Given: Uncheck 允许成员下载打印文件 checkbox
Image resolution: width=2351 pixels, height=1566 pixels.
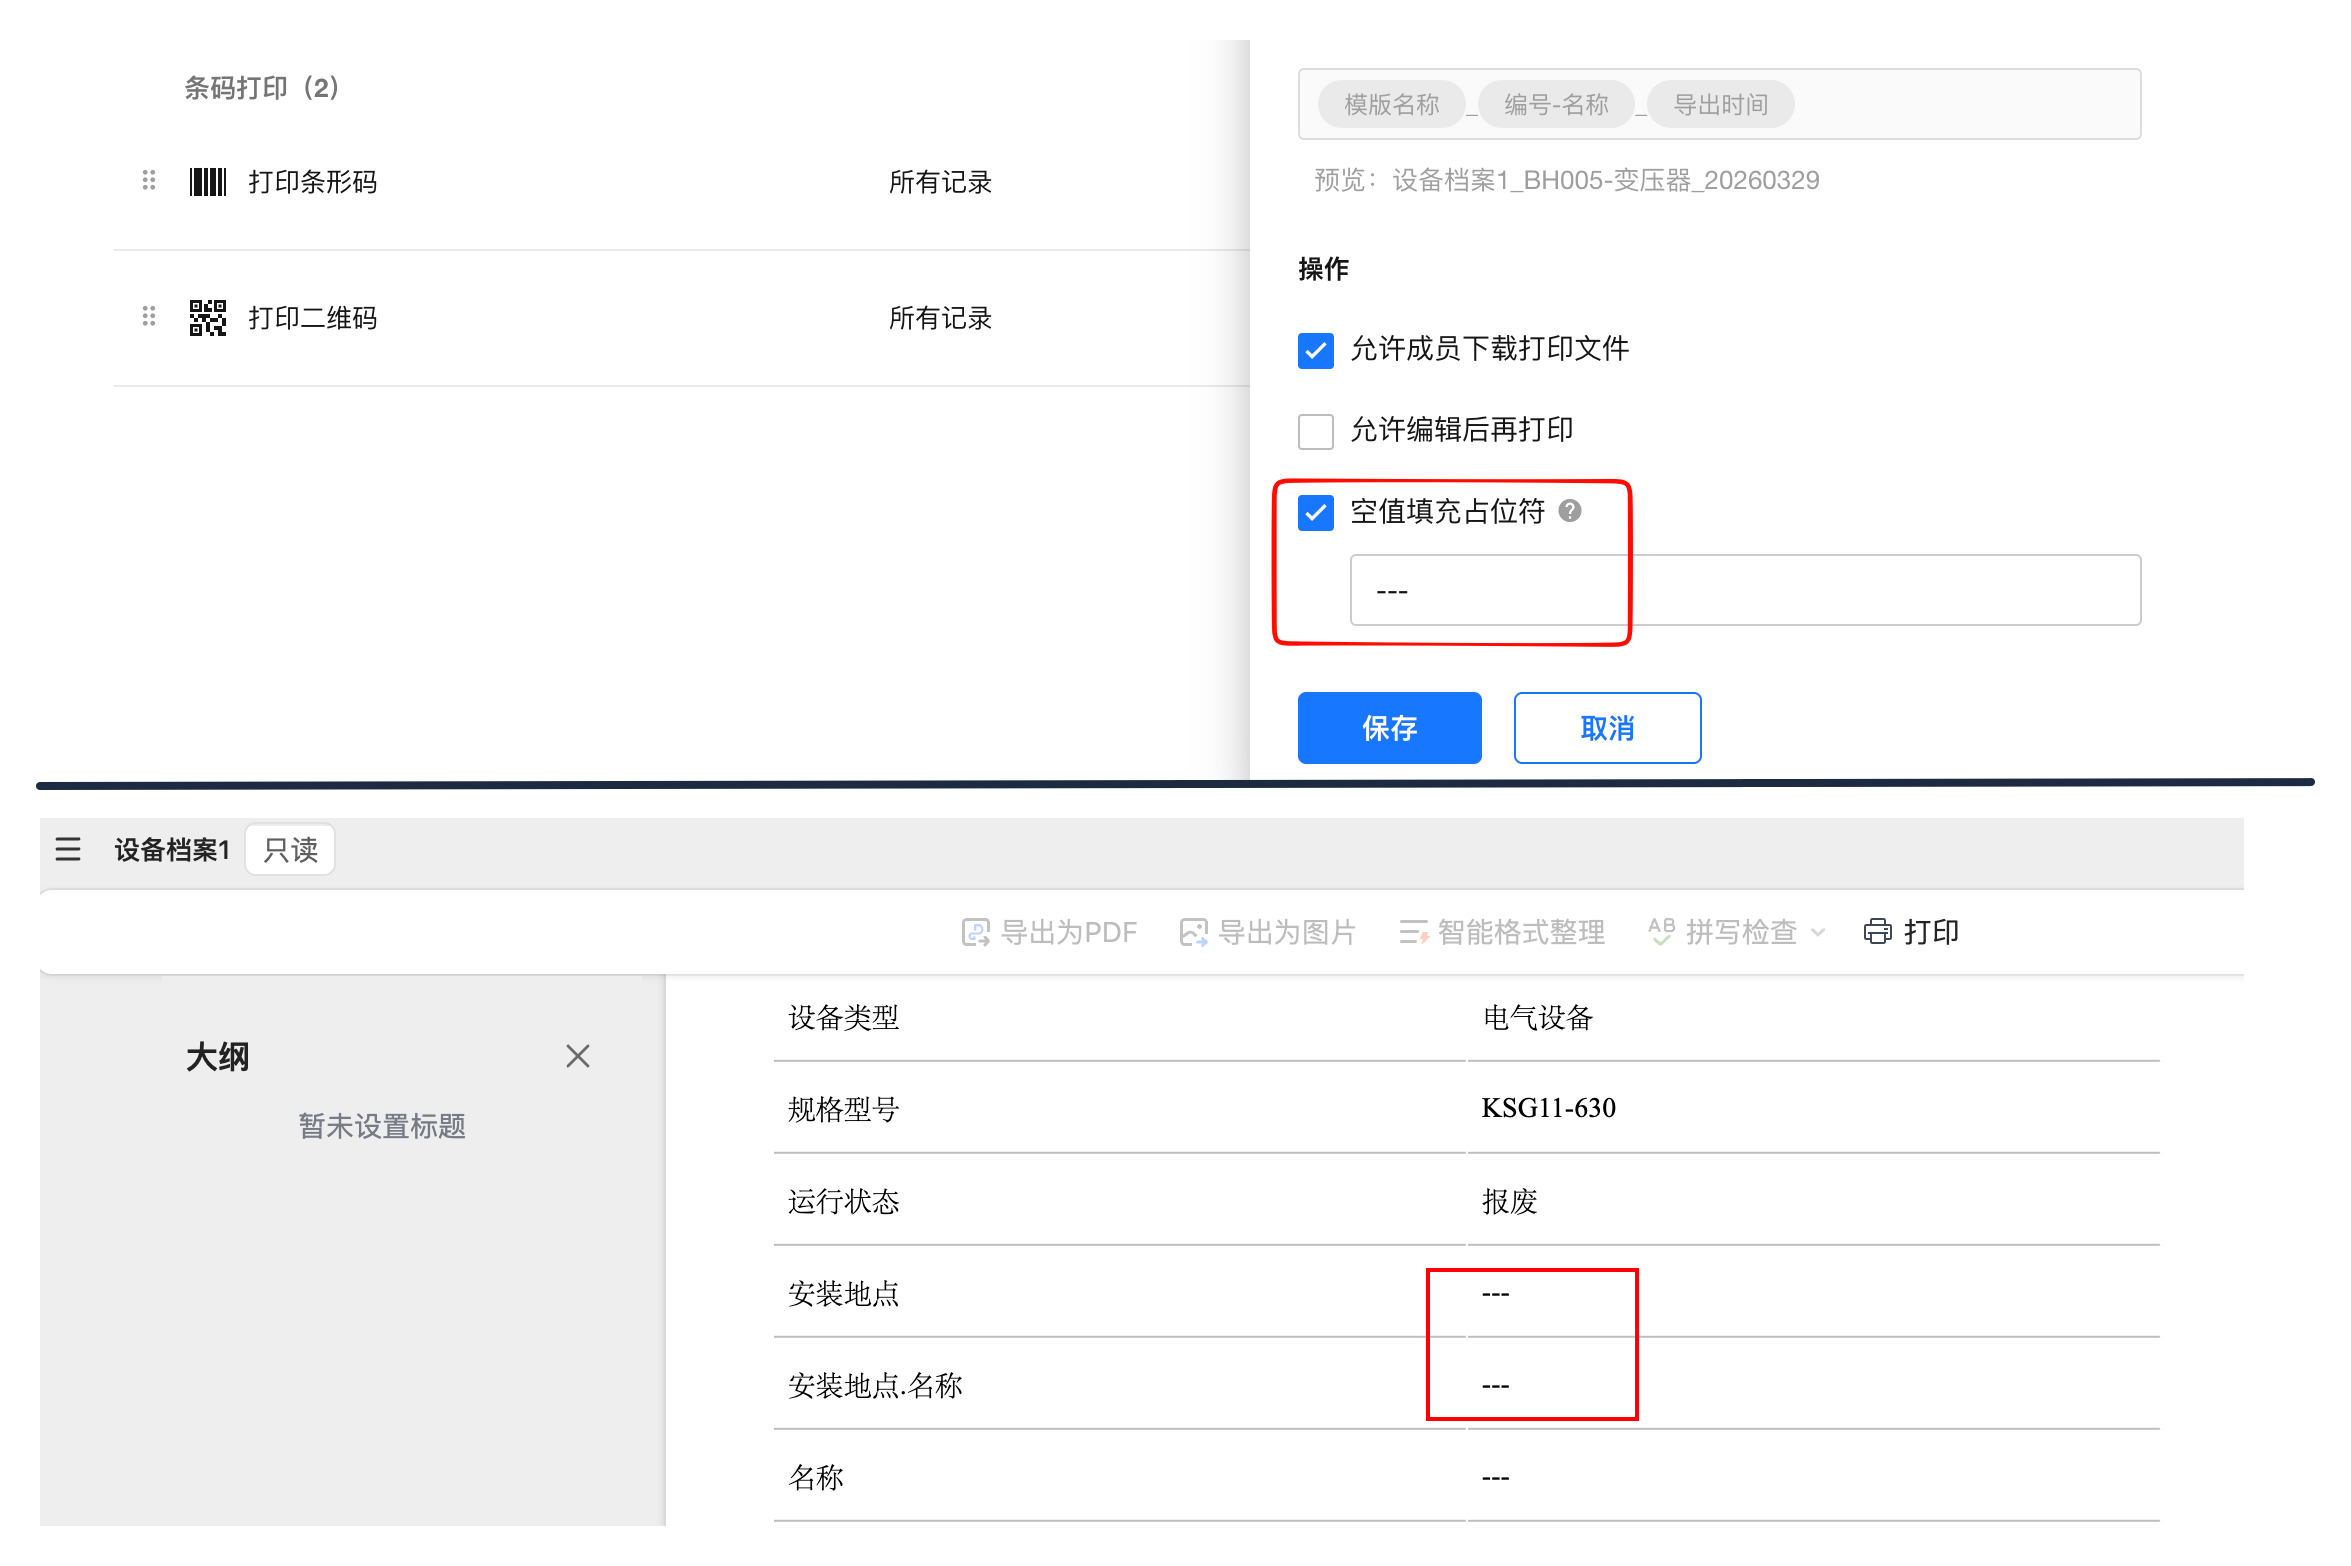Looking at the screenshot, I should (1315, 350).
